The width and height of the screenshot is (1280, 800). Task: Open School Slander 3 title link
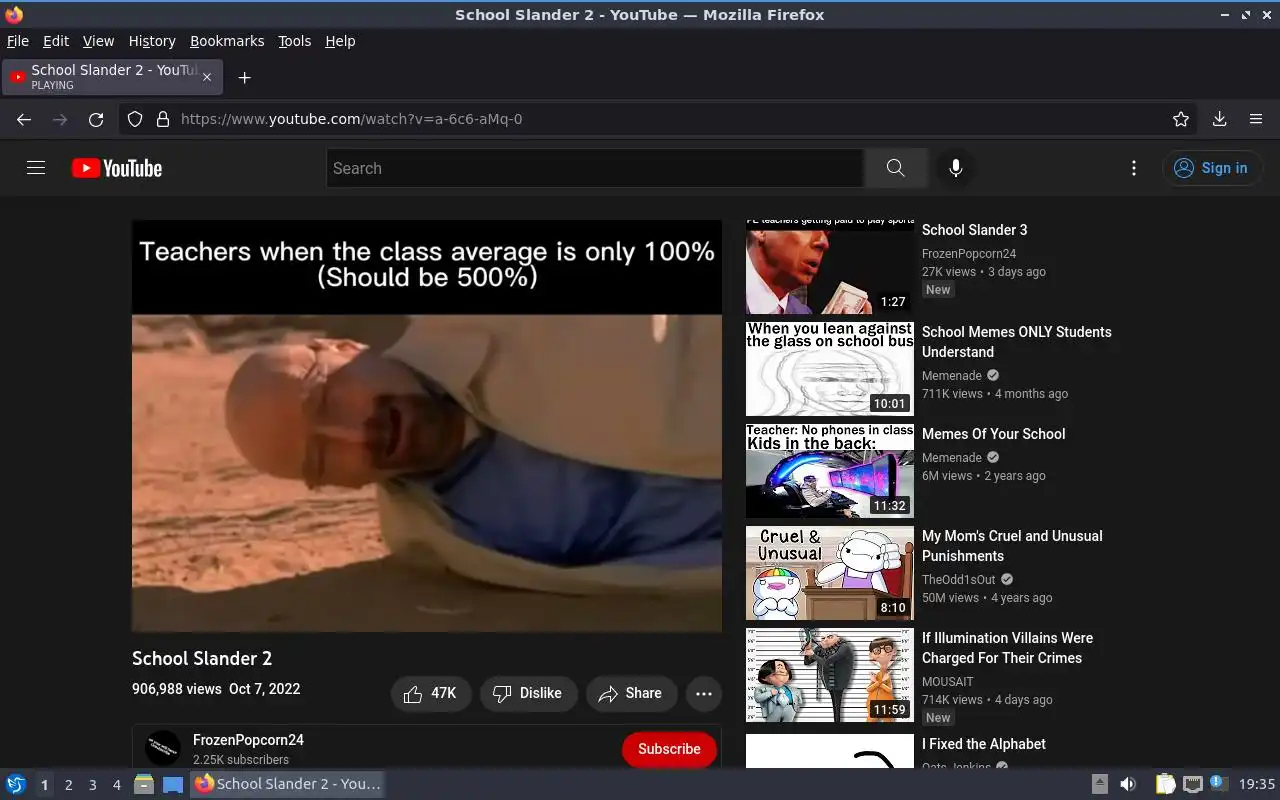coord(974,230)
